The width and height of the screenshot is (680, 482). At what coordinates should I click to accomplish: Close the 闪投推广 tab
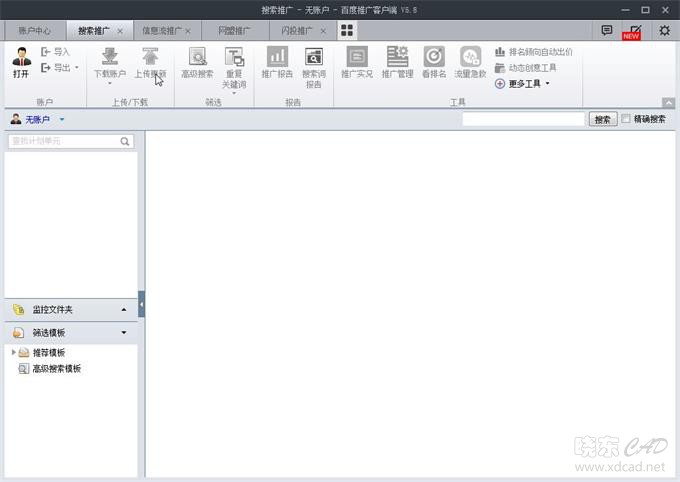point(323,31)
